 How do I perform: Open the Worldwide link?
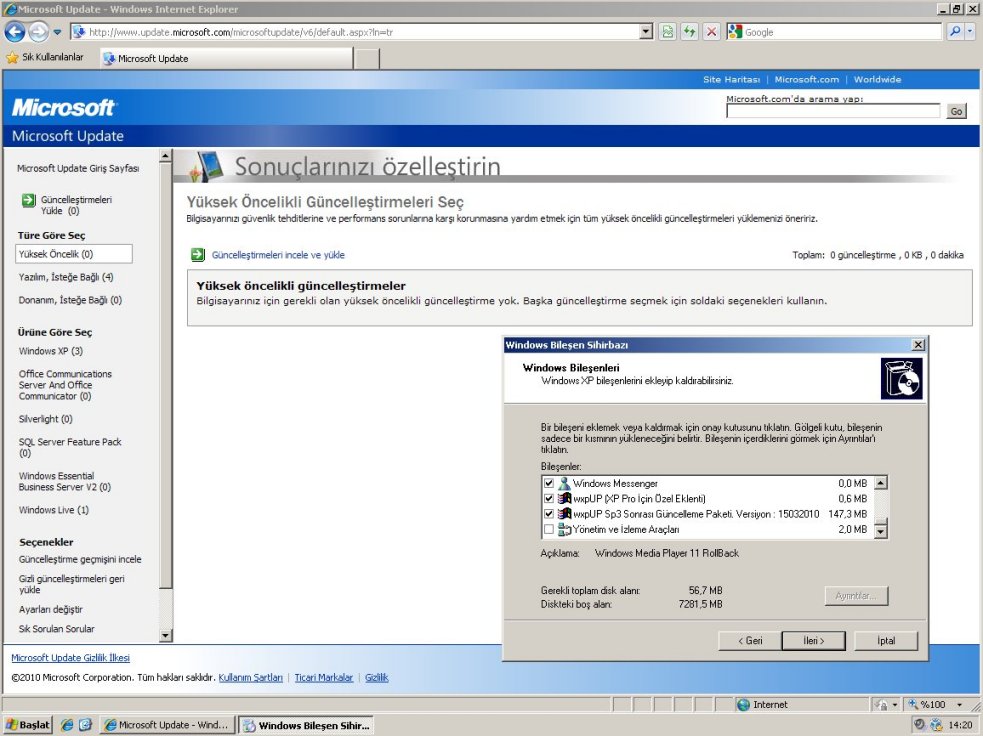point(877,80)
